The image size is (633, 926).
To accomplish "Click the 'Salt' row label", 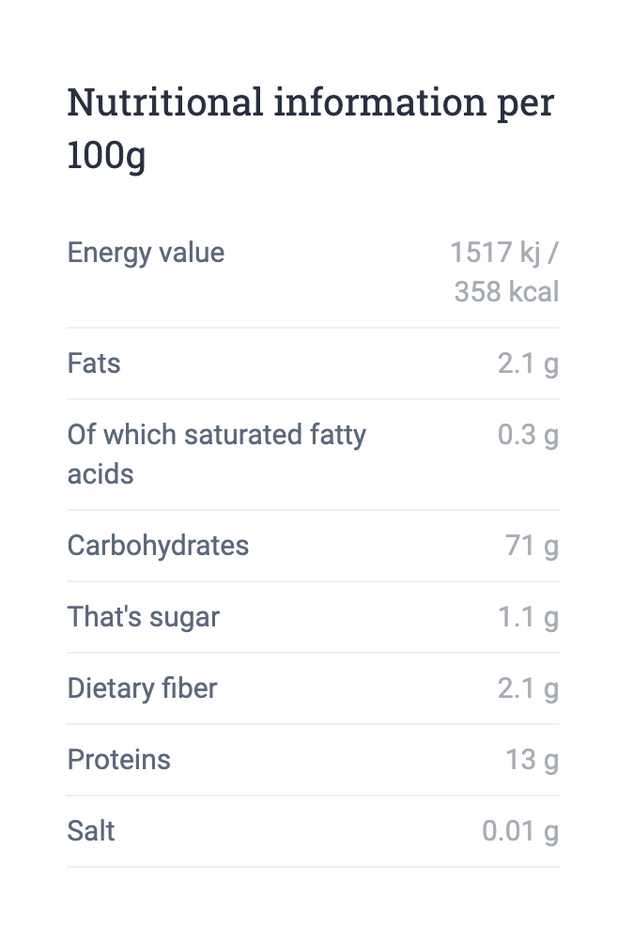I will 91,831.
